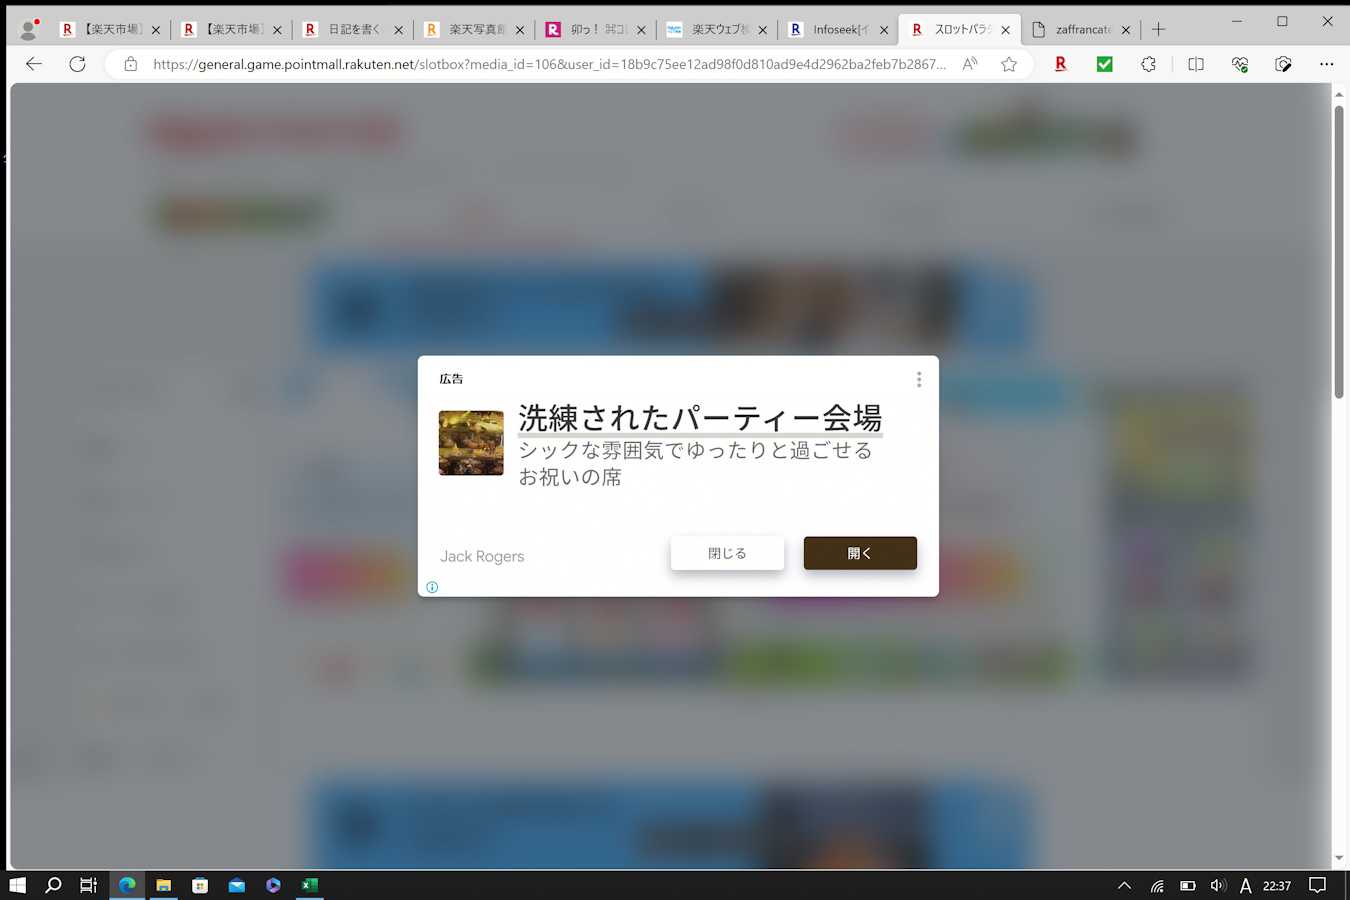The height and width of the screenshot is (900, 1350).
Task: Open Mail app from taskbar
Action: coord(237,885)
